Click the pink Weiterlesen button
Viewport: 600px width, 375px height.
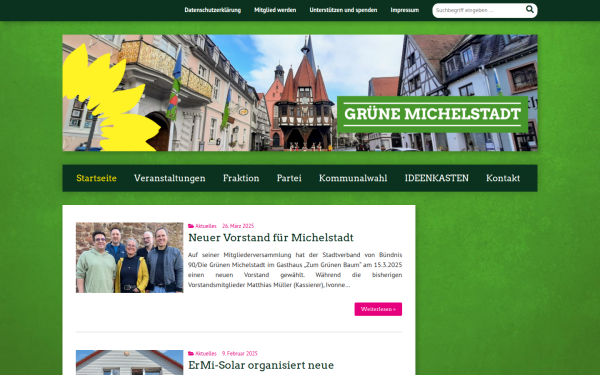(378, 309)
